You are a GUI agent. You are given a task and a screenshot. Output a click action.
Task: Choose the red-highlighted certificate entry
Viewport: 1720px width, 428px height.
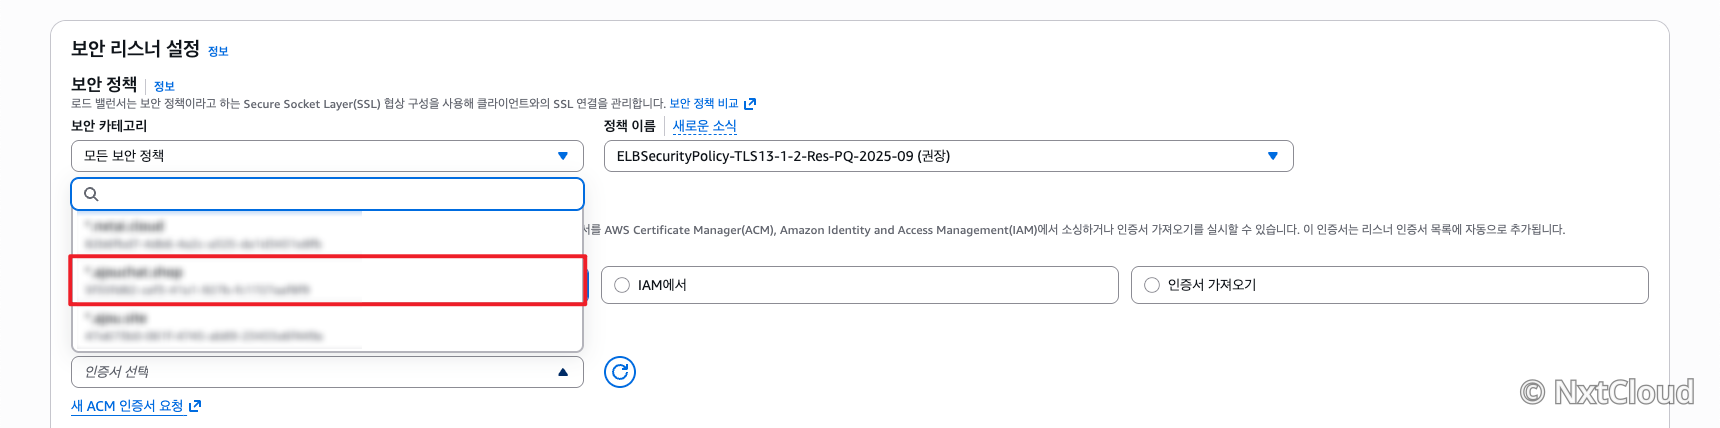[x=327, y=280]
